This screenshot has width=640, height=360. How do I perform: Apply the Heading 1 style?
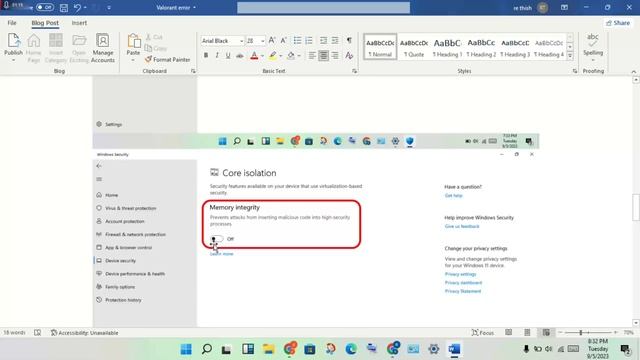pos(447,47)
